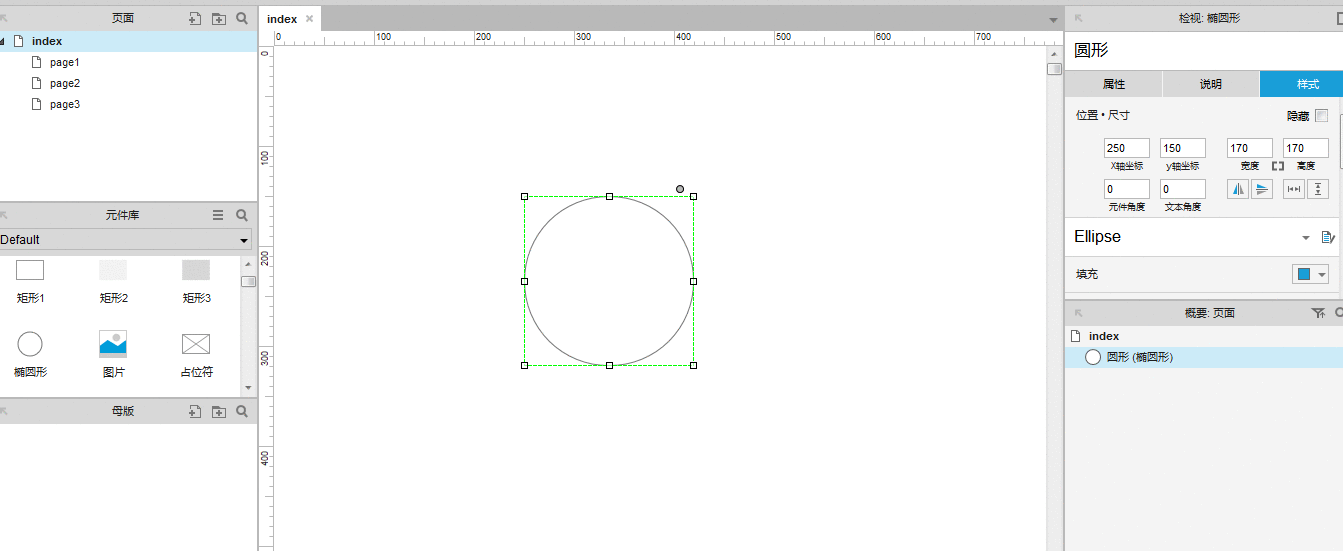Switch to the 样式 tab
The image size is (1343, 551).
1301,84
